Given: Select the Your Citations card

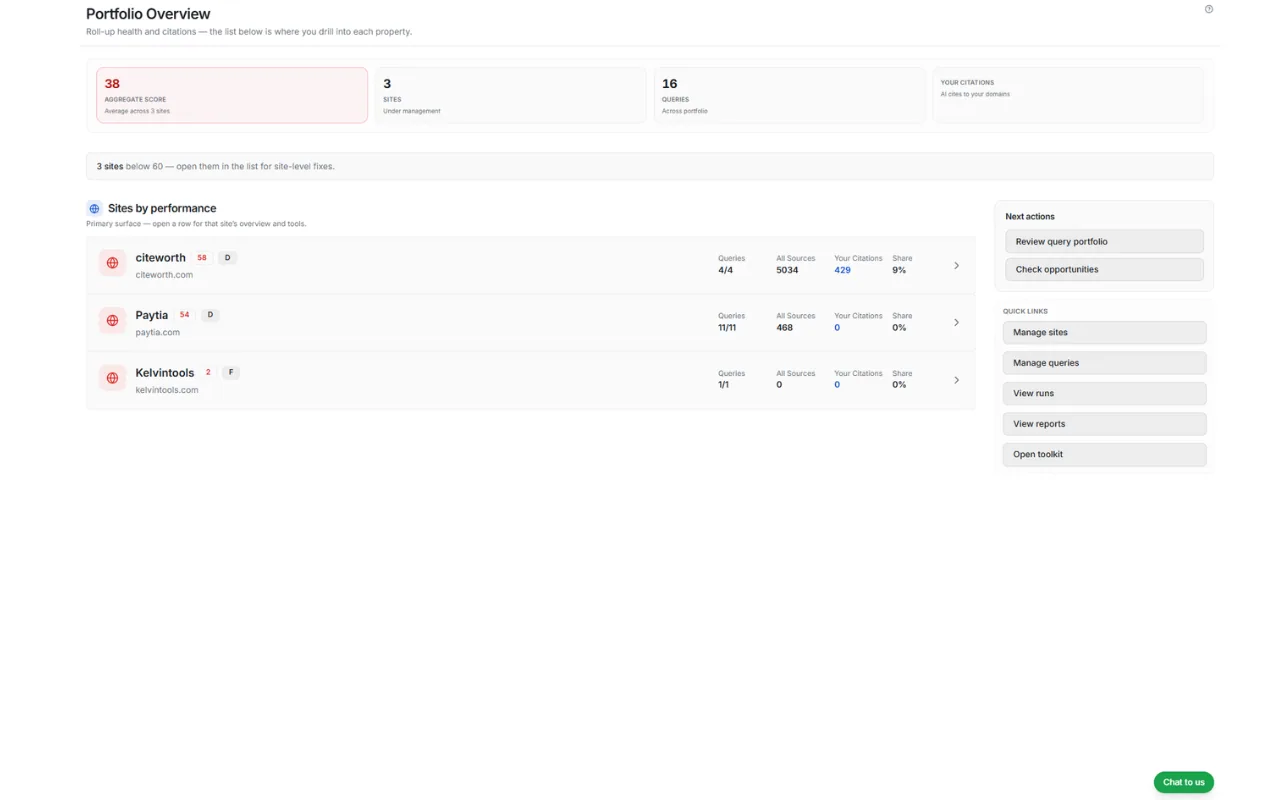Looking at the screenshot, I should click(1068, 95).
